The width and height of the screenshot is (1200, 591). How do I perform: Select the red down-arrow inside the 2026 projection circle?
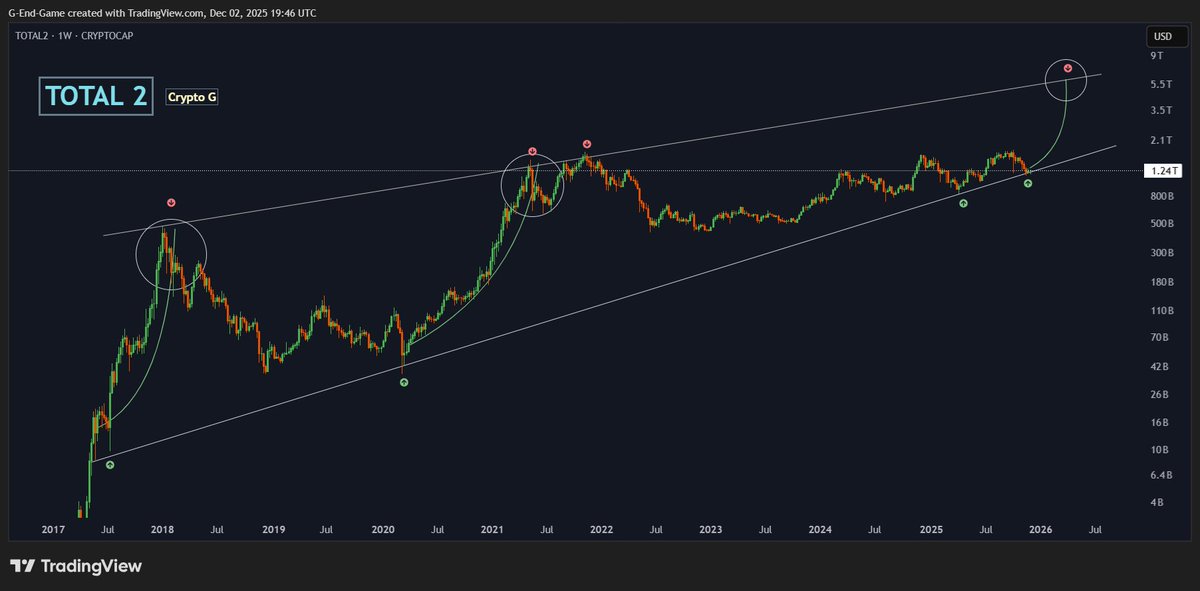1068,68
